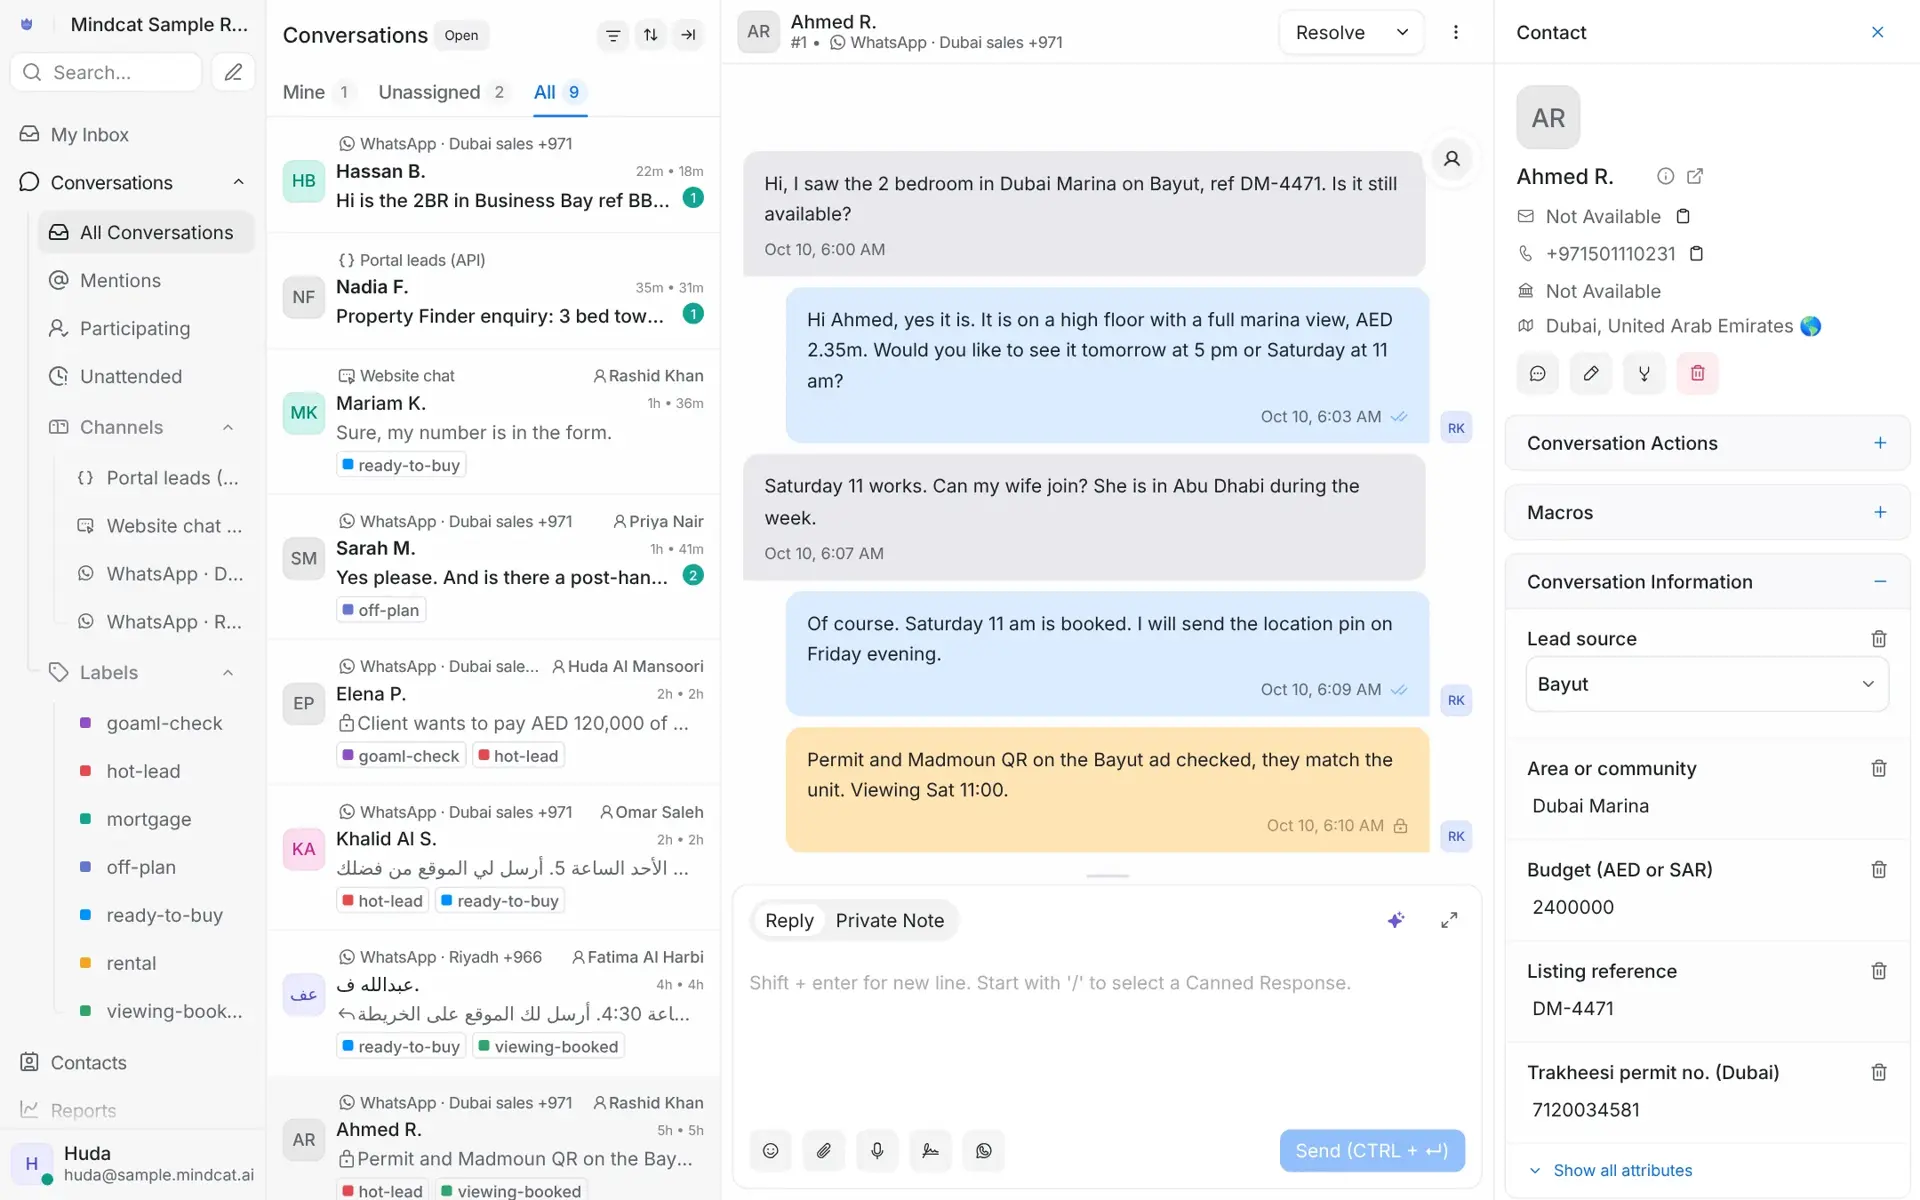
Task: Click the merge contact icon
Action: pos(1644,373)
